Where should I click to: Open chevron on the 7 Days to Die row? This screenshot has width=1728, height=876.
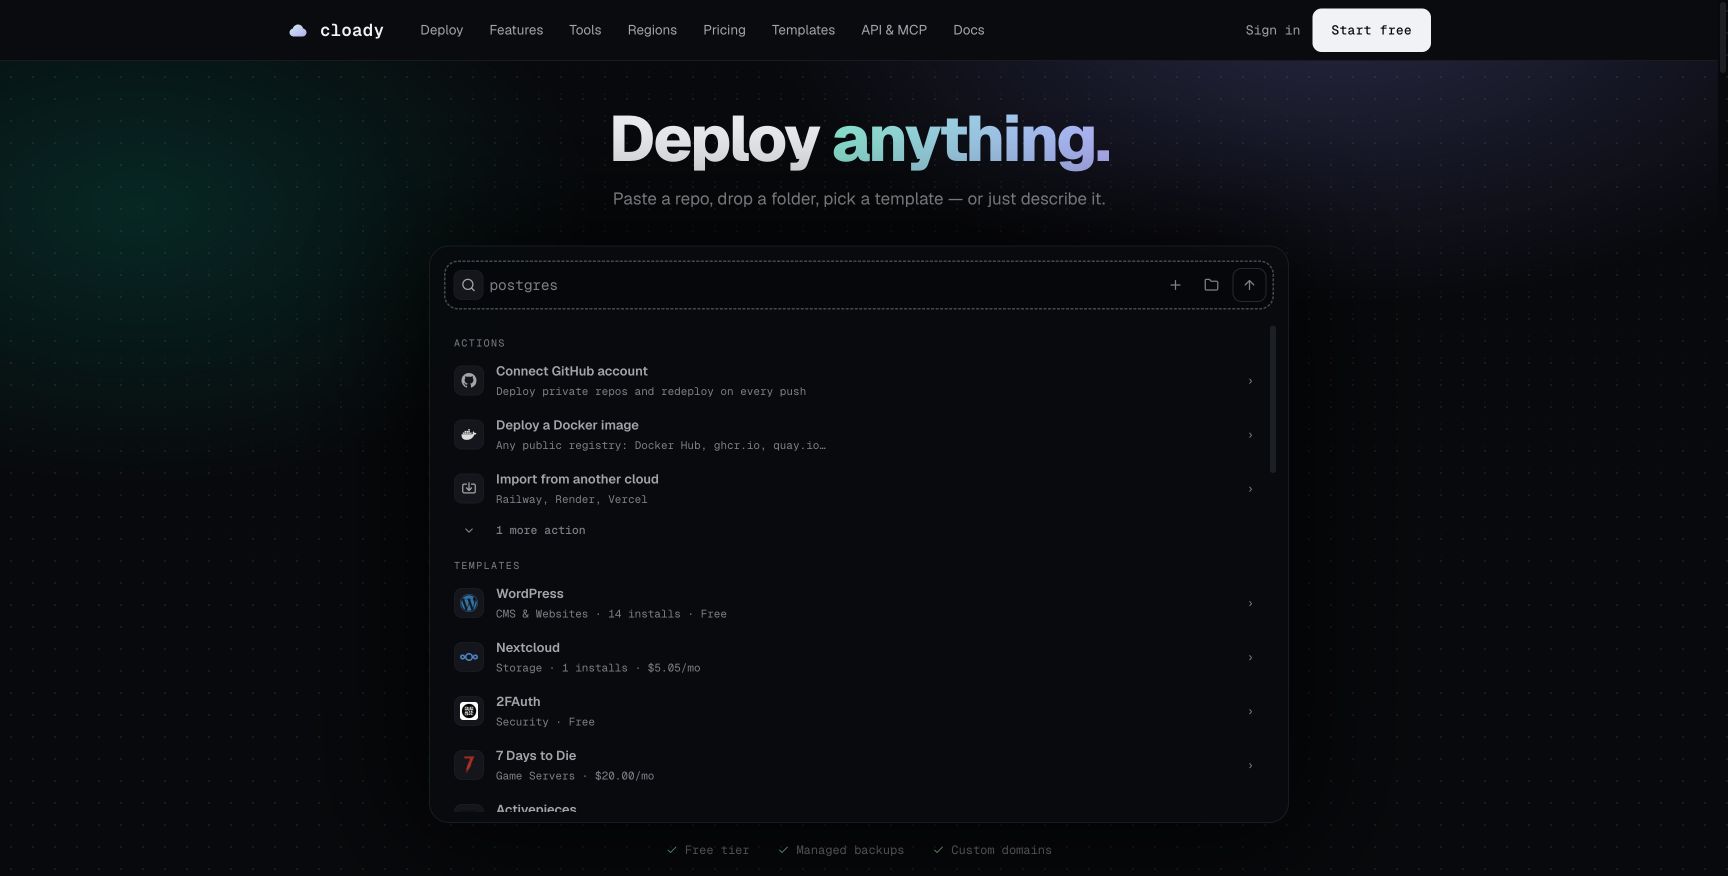[1250, 766]
